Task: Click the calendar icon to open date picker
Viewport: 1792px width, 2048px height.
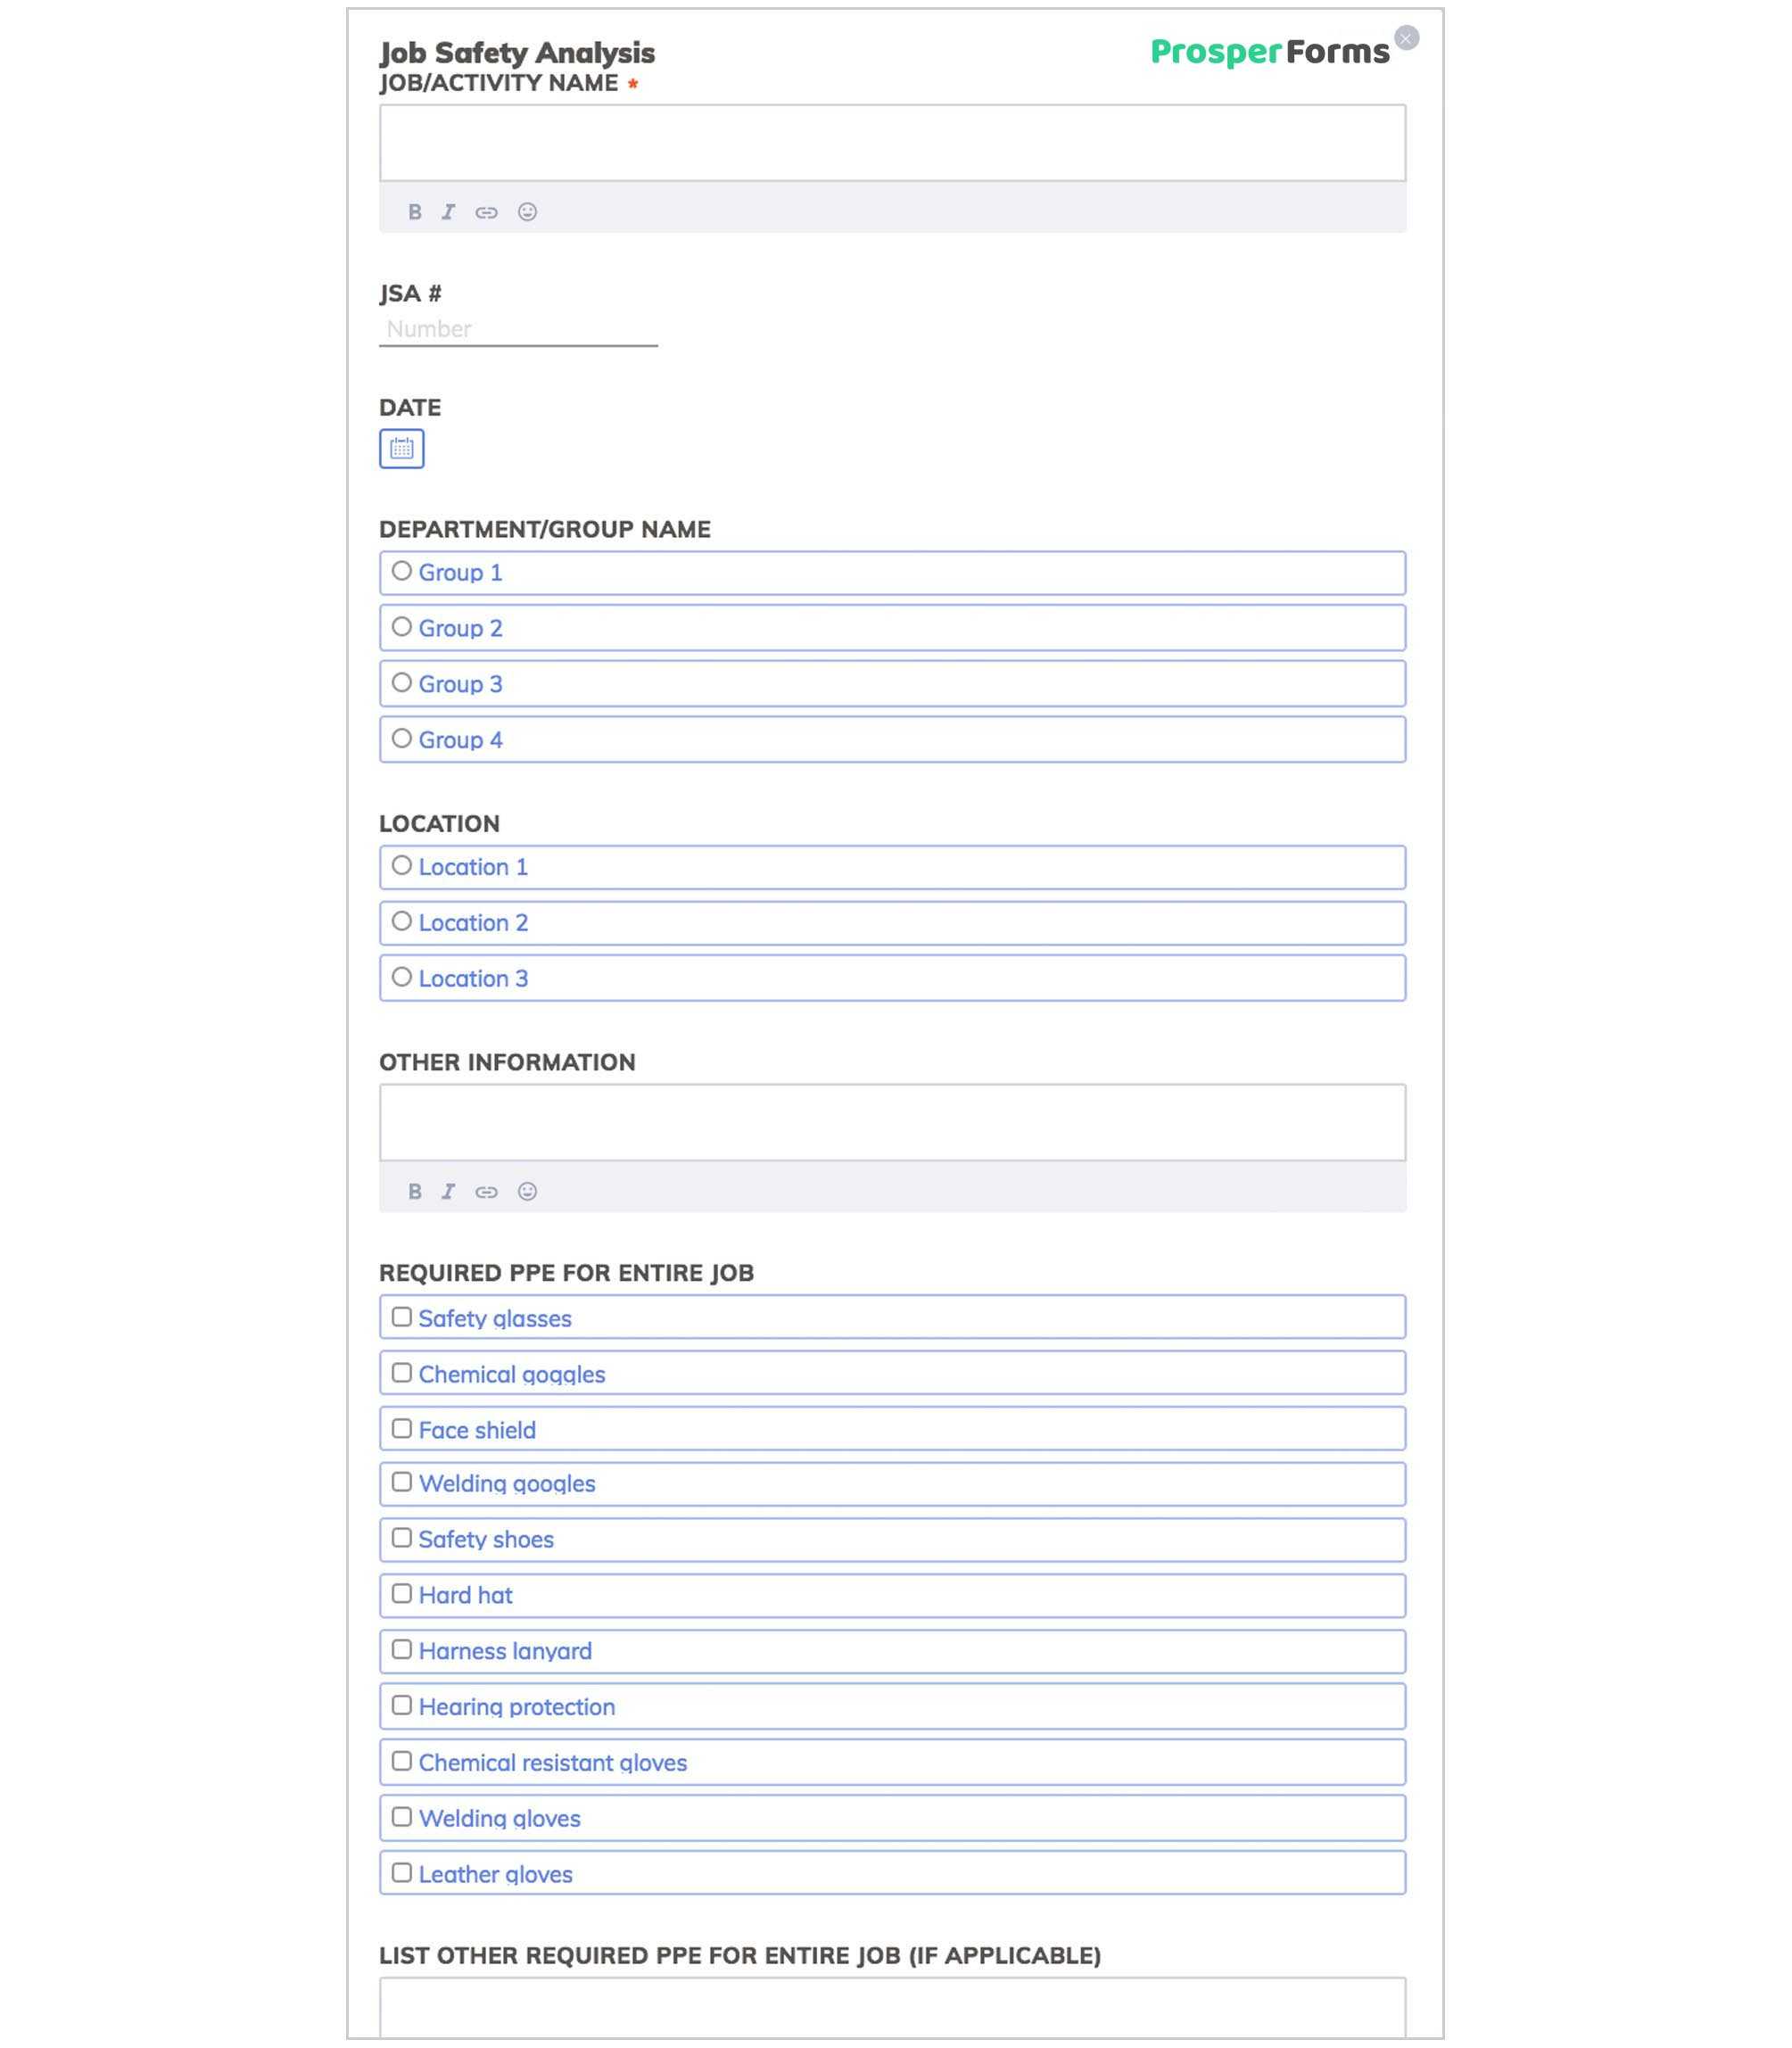Action: pos(402,450)
